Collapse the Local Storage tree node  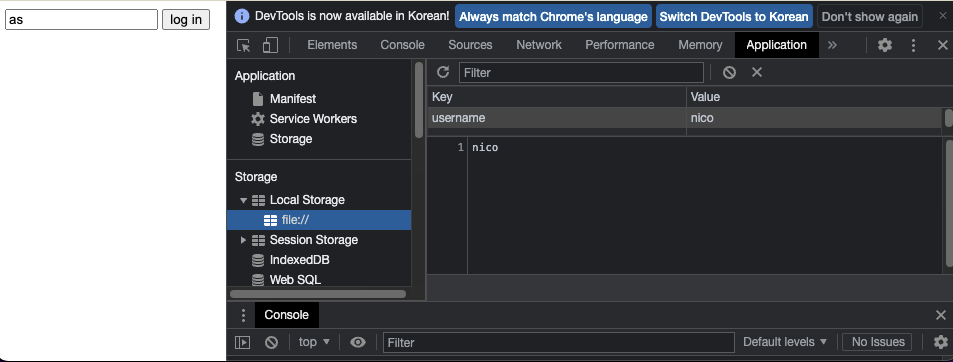pos(243,200)
